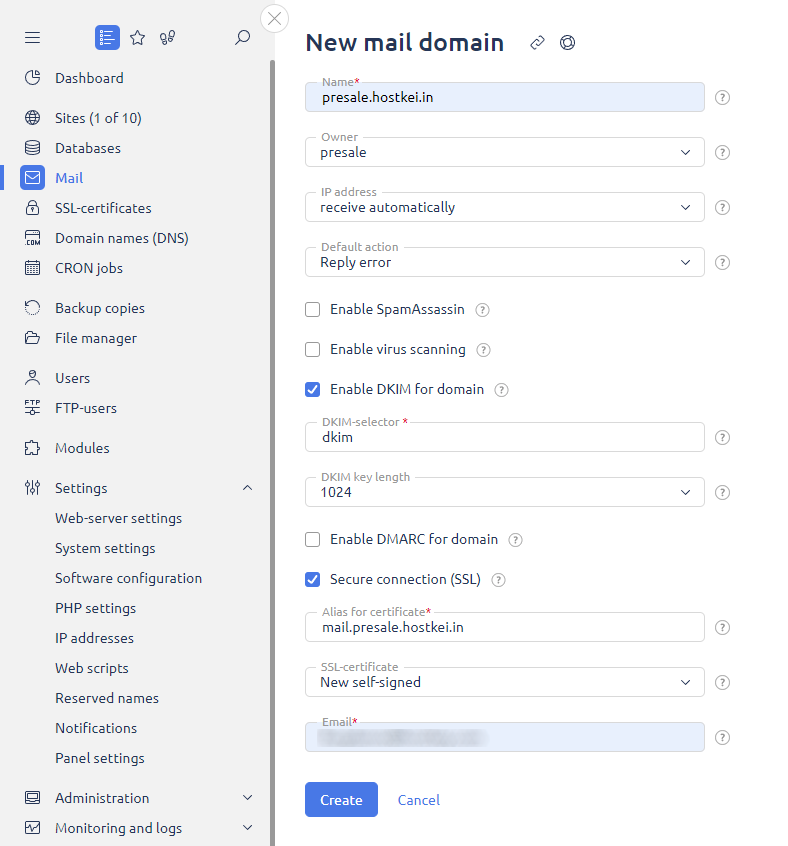Open SSL-certificates in the sidebar
This screenshot has height=846, width=788.
pyautogui.click(x=103, y=208)
